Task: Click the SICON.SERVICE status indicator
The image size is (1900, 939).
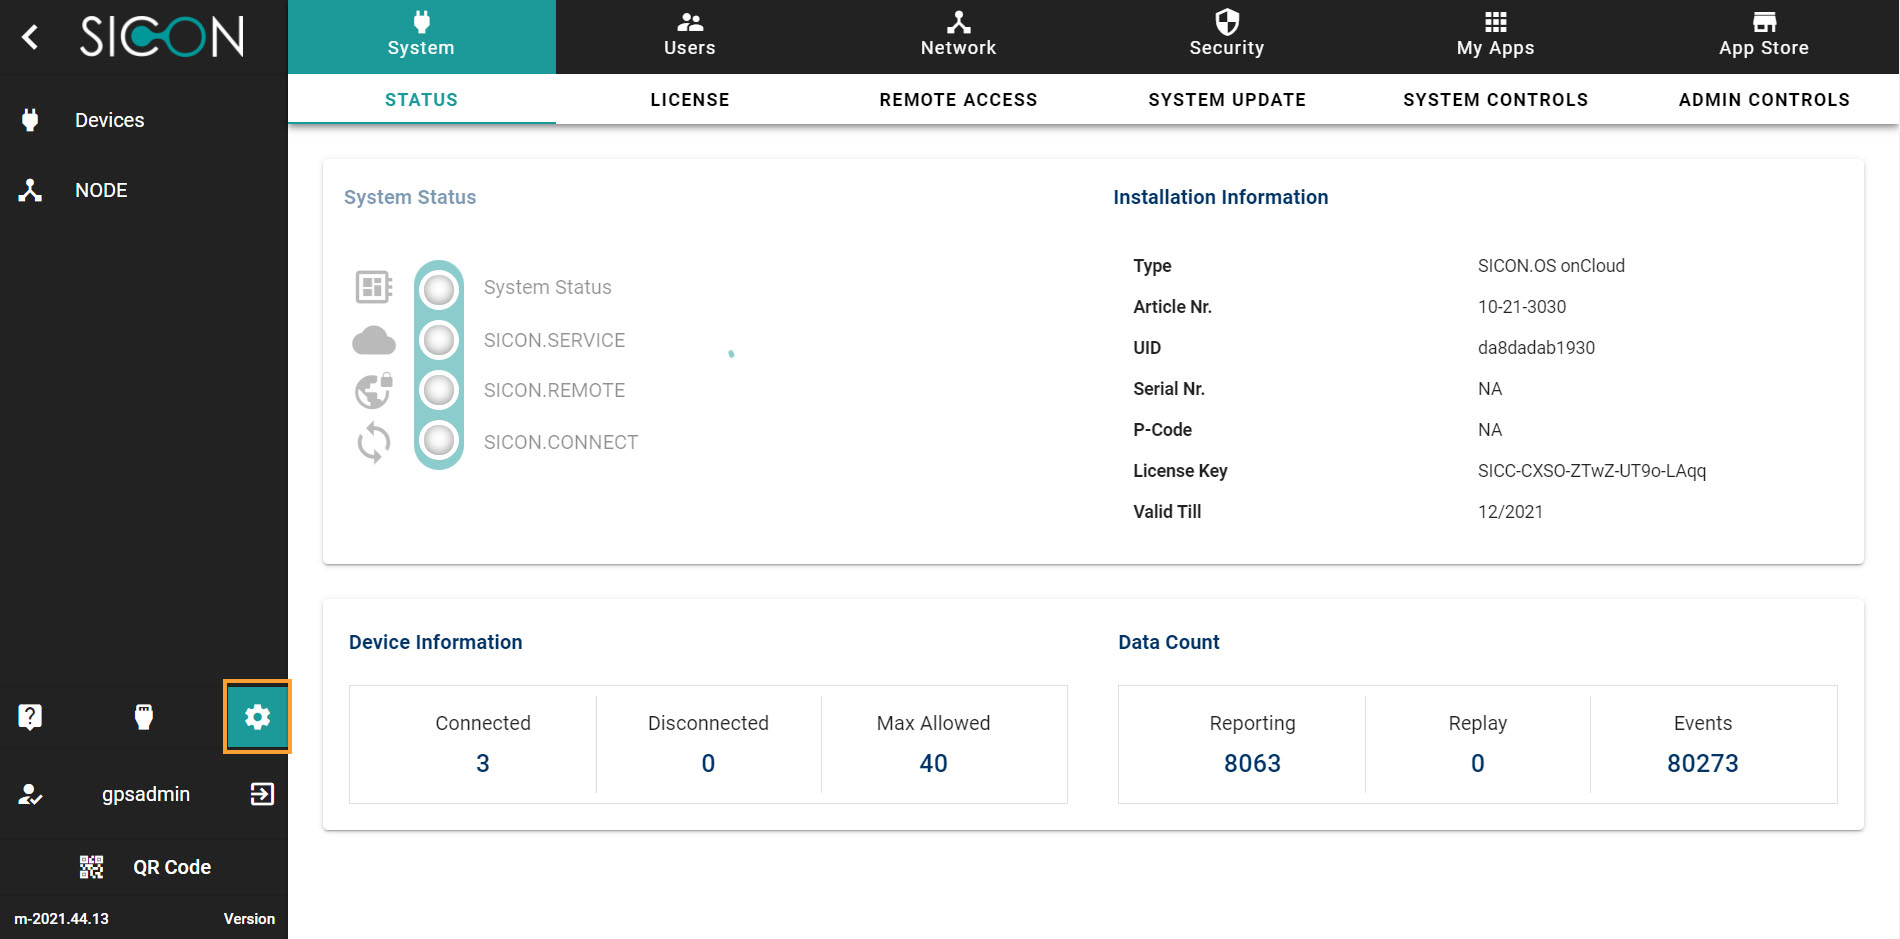Action: [x=439, y=340]
